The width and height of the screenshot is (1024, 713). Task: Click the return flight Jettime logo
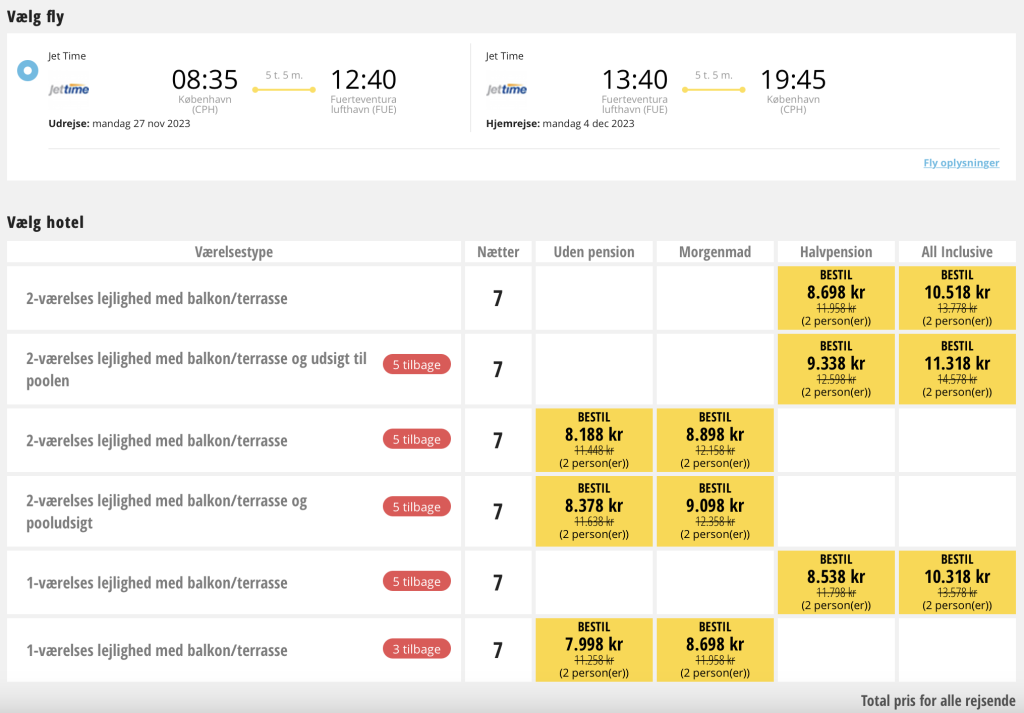pyautogui.click(x=507, y=89)
